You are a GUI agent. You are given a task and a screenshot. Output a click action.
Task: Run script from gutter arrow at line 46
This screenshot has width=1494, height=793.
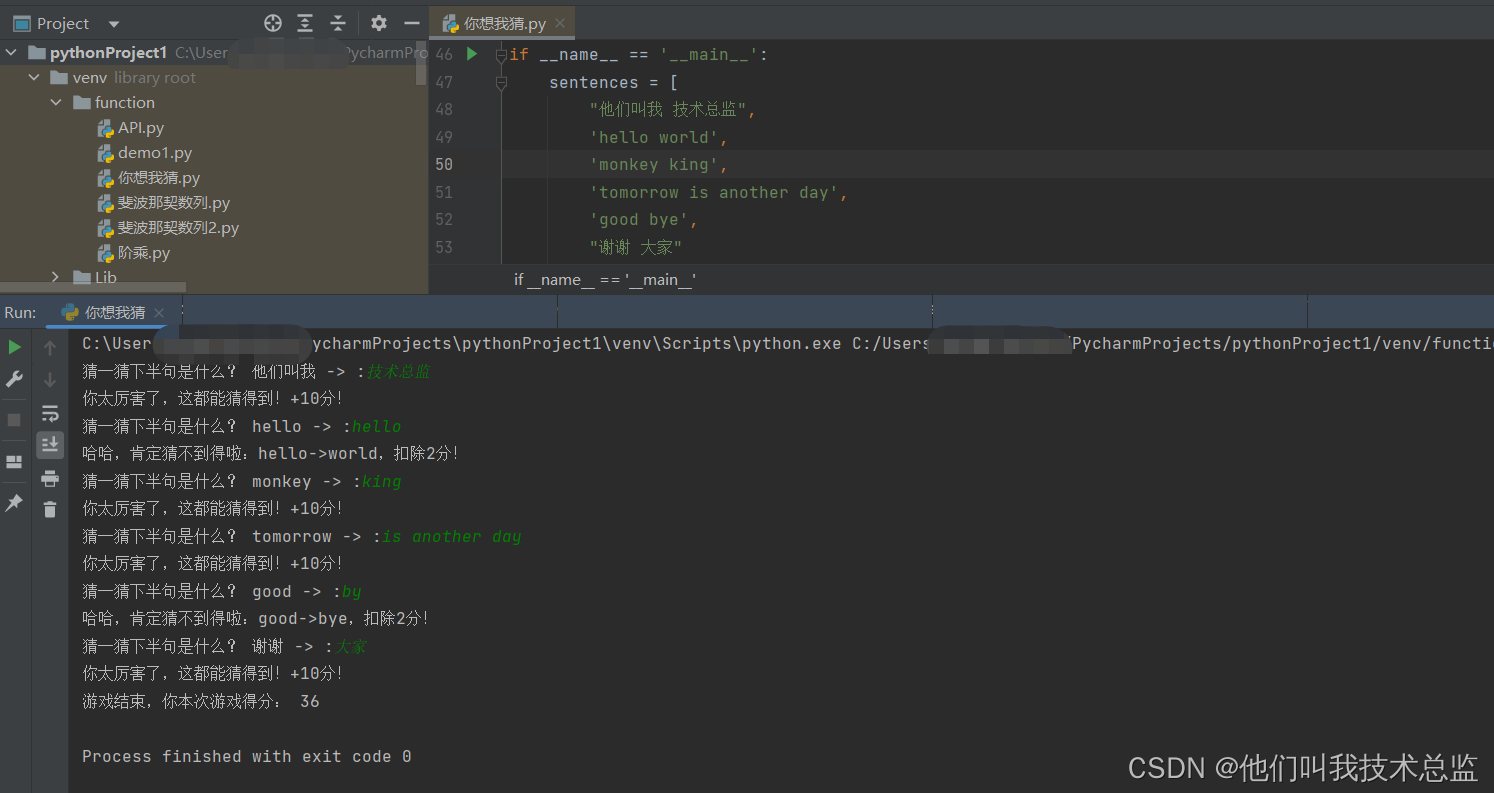pyautogui.click(x=472, y=54)
